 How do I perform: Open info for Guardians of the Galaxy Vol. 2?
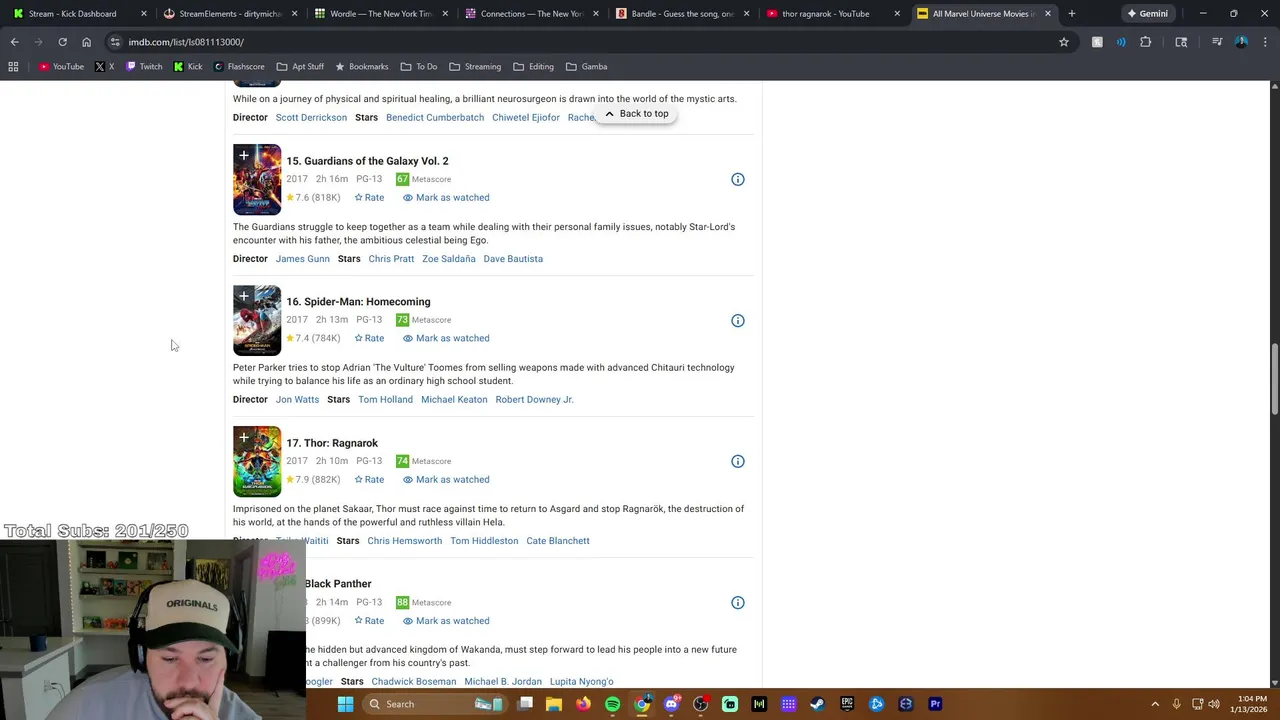[x=738, y=179]
